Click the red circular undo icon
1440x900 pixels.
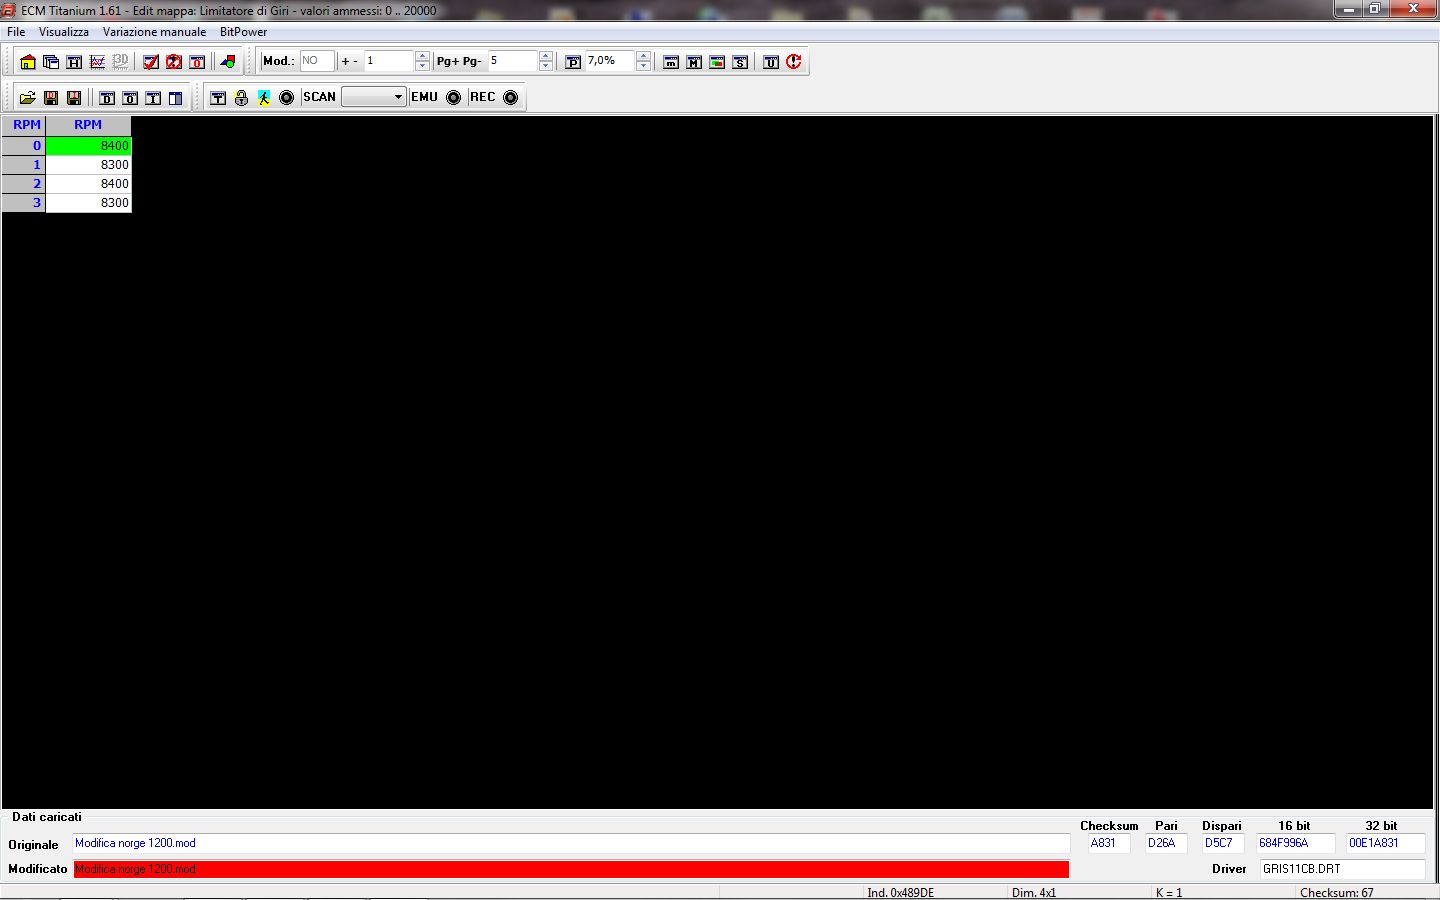(x=794, y=62)
